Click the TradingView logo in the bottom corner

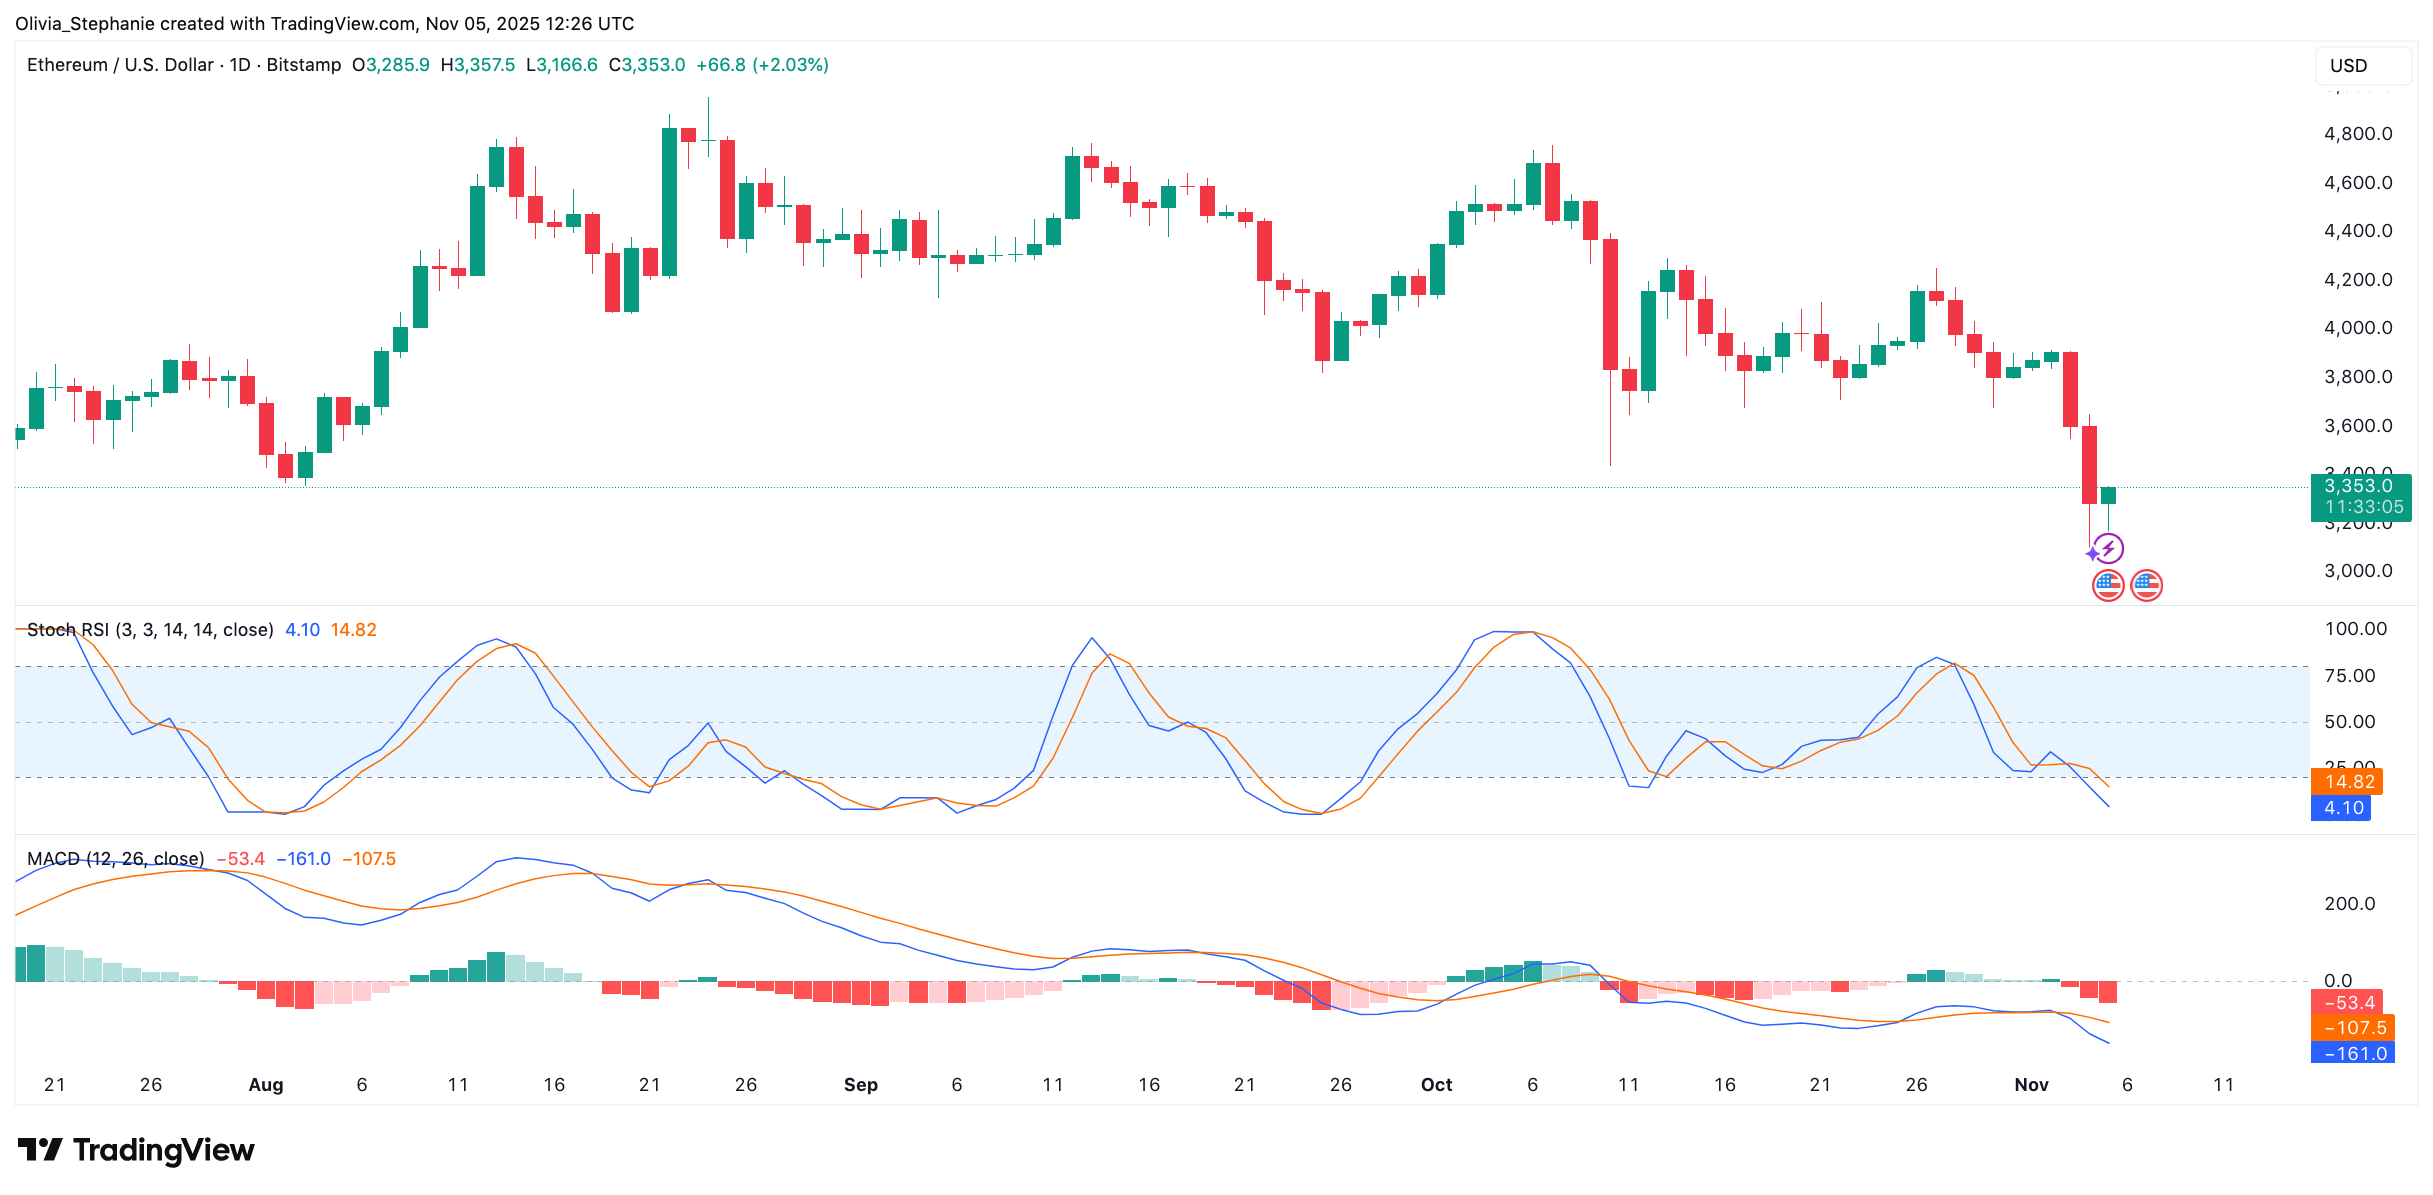pos(39,1151)
